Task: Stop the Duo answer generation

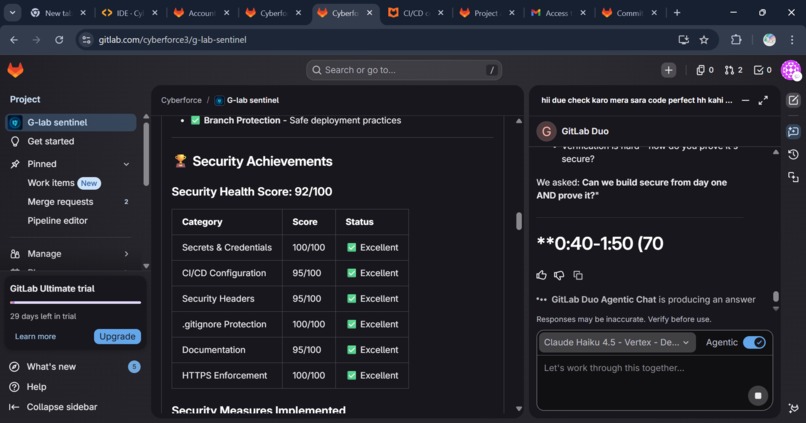Action: [x=758, y=396]
